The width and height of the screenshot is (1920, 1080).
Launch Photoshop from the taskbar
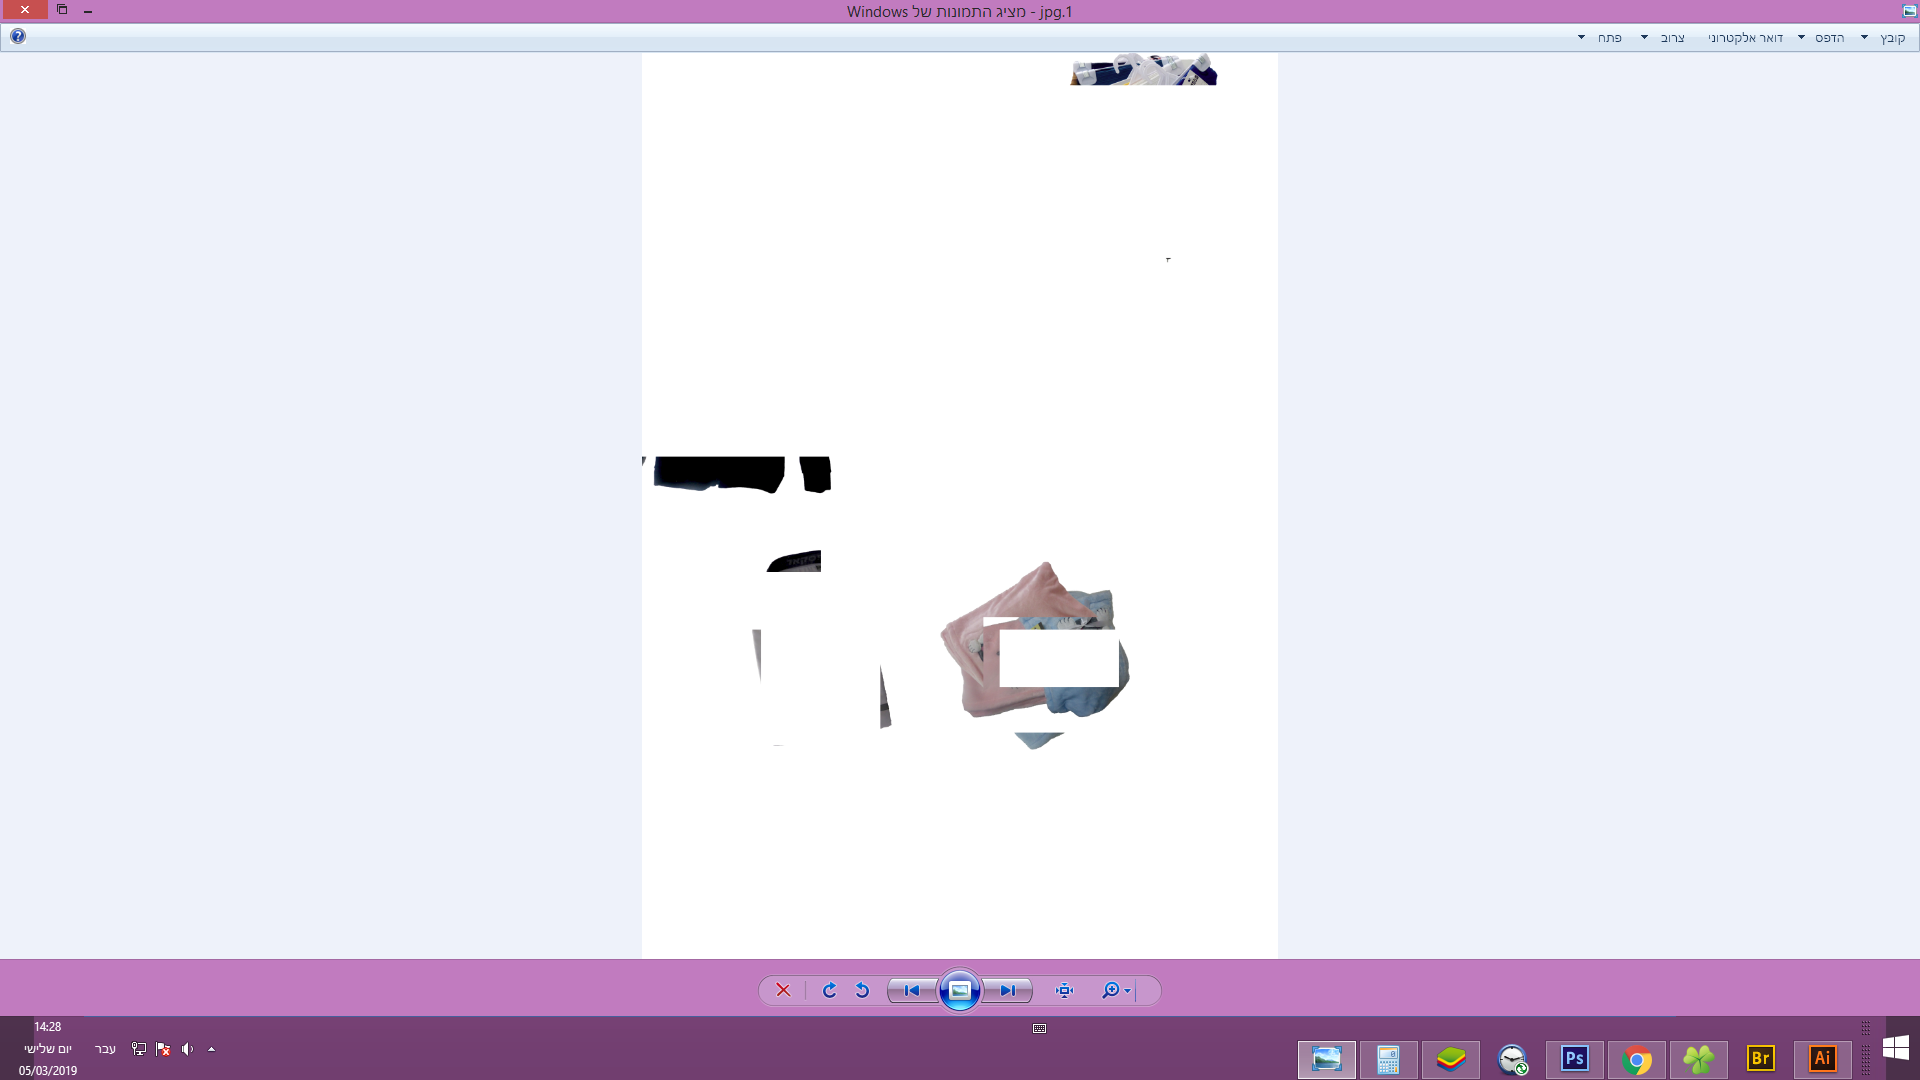click(x=1573, y=1060)
